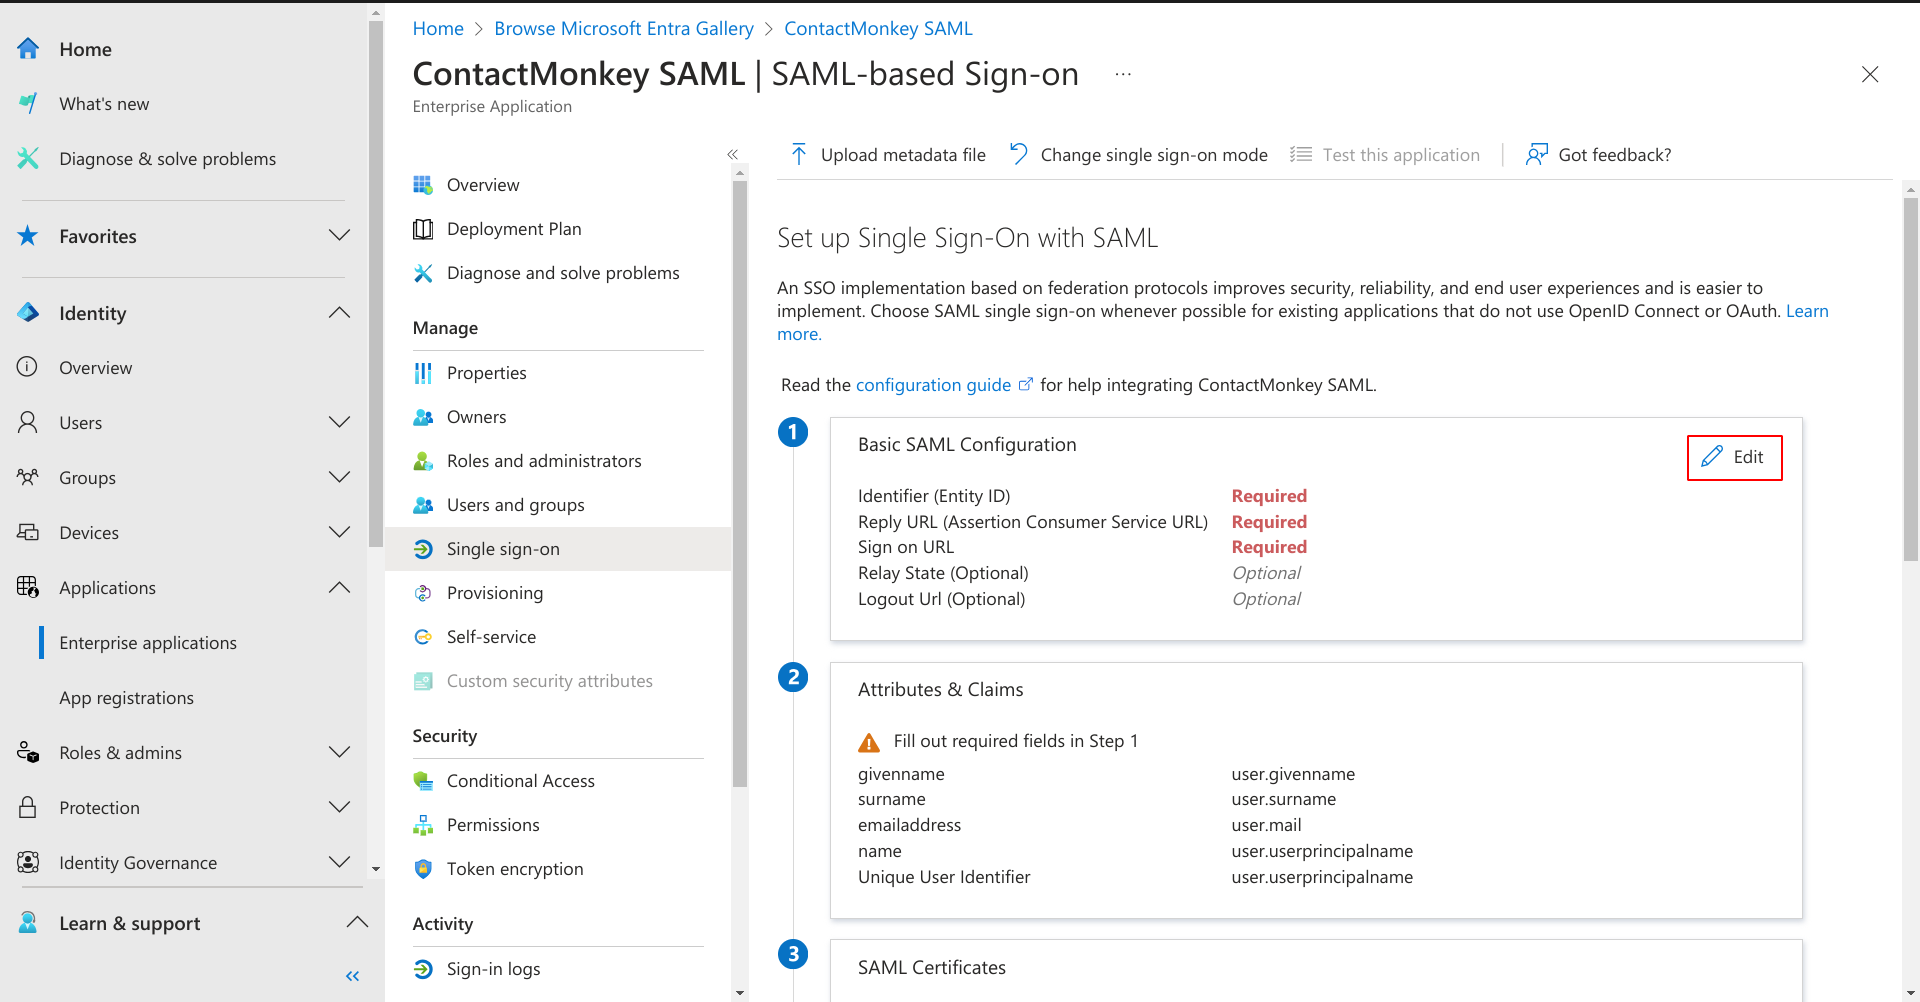Click the Provisioning icon
The image size is (1920, 1002).
(423, 593)
